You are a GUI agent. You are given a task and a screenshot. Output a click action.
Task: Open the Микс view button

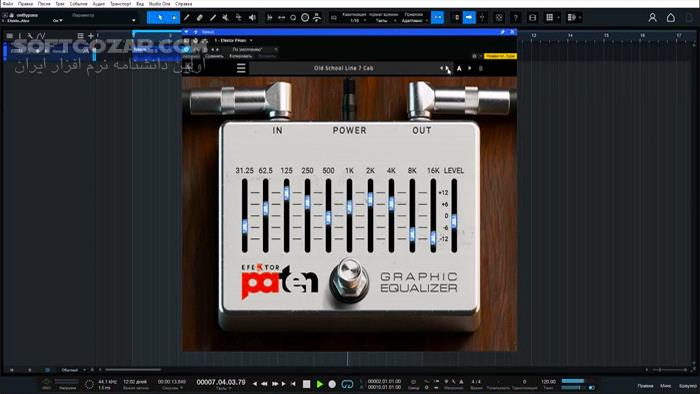pos(666,386)
